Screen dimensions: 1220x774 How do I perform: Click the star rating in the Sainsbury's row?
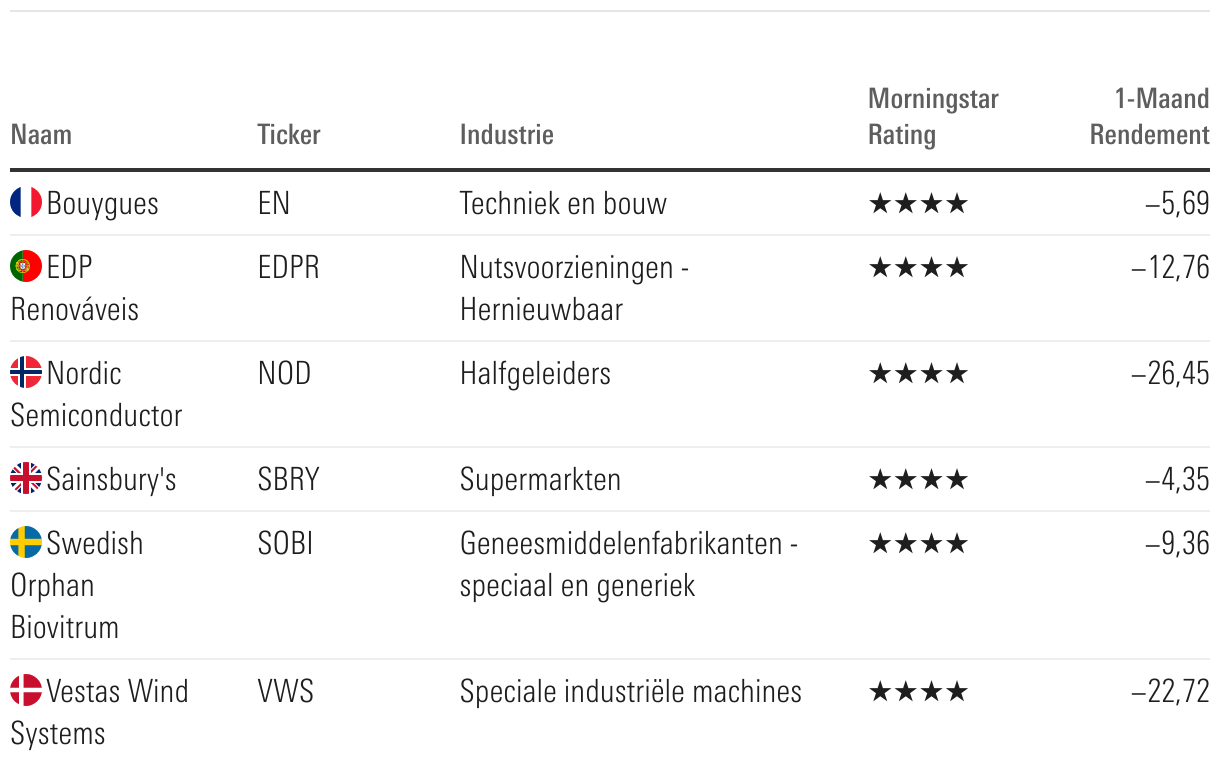(918, 480)
